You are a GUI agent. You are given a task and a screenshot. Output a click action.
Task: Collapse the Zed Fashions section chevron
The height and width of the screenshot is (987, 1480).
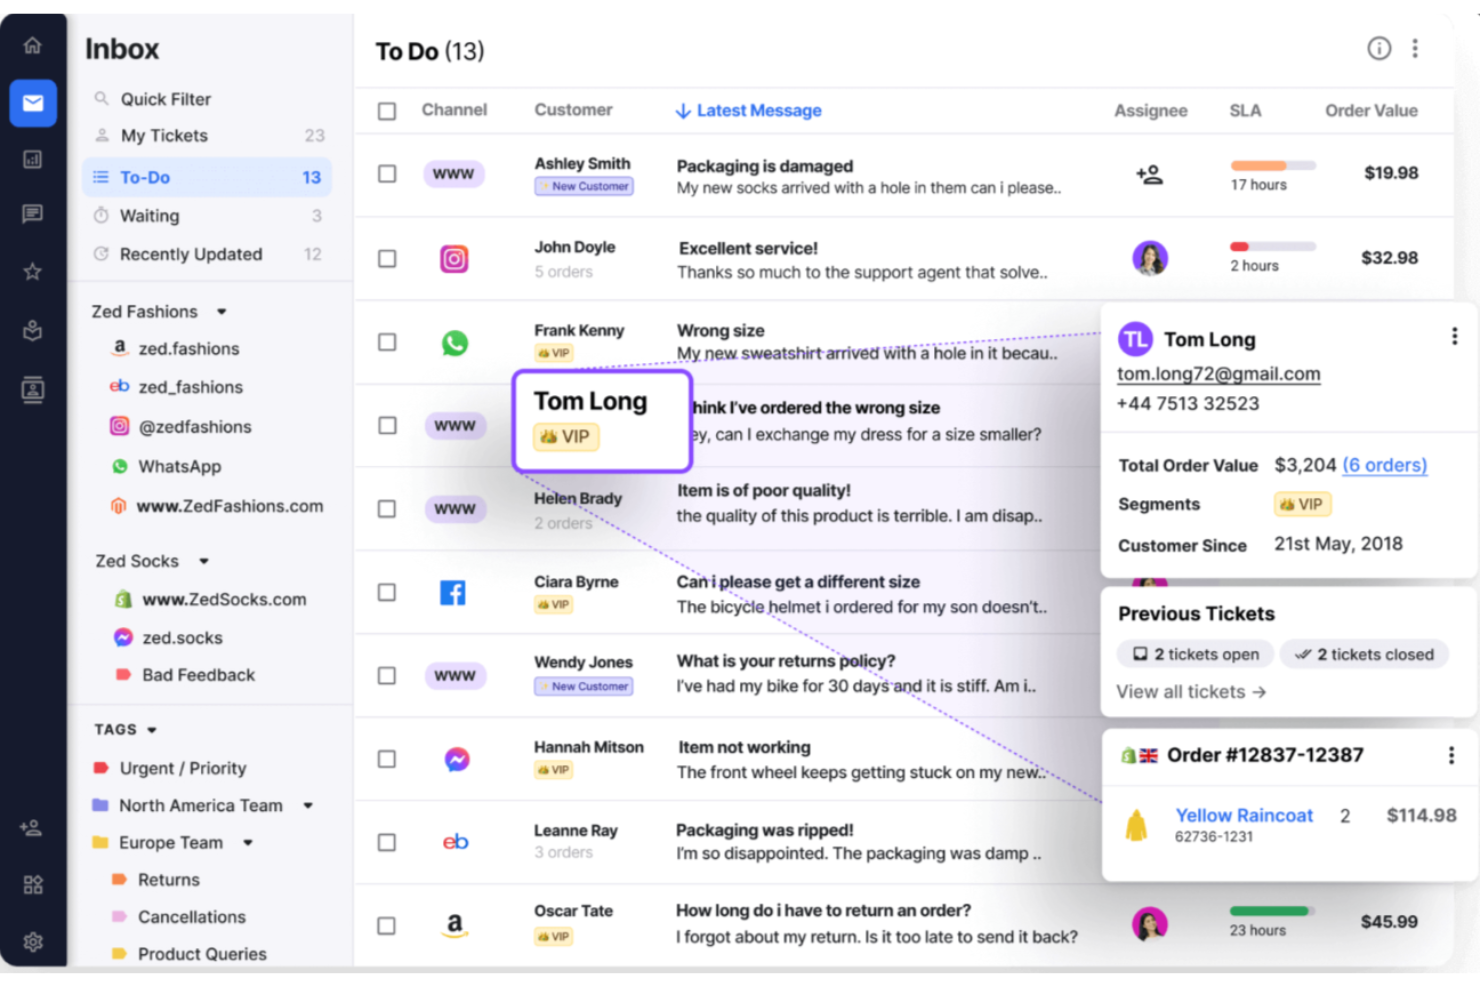[221, 311]
